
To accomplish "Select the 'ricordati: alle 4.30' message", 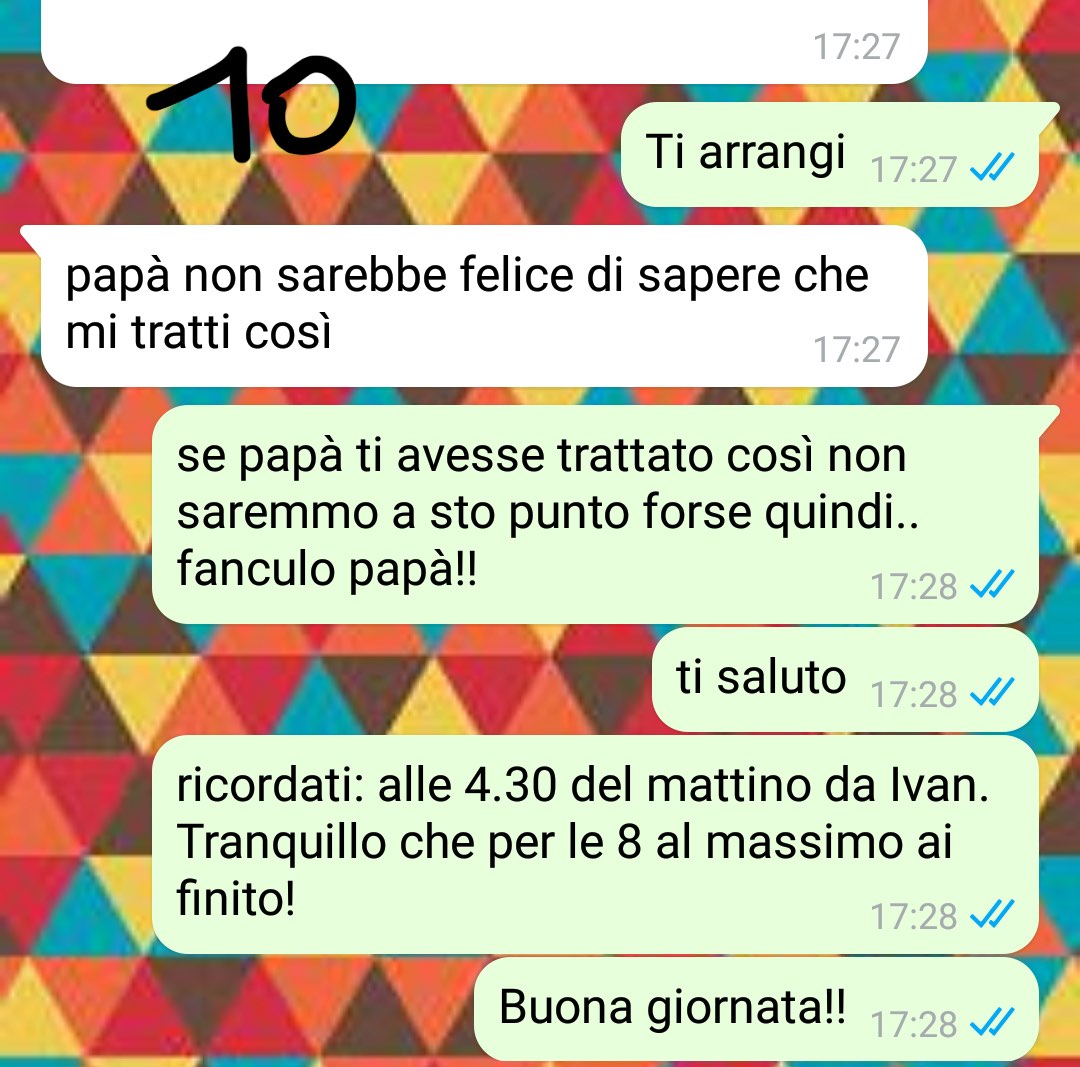I will point(595,844).
